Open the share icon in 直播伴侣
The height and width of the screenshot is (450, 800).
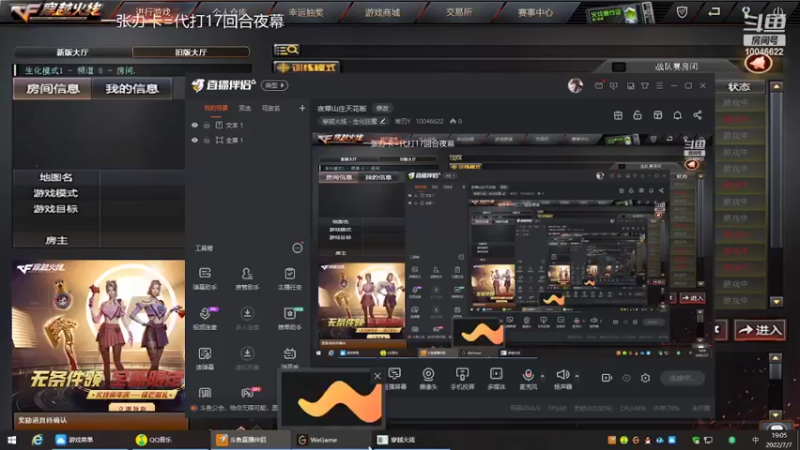(697, 115)
